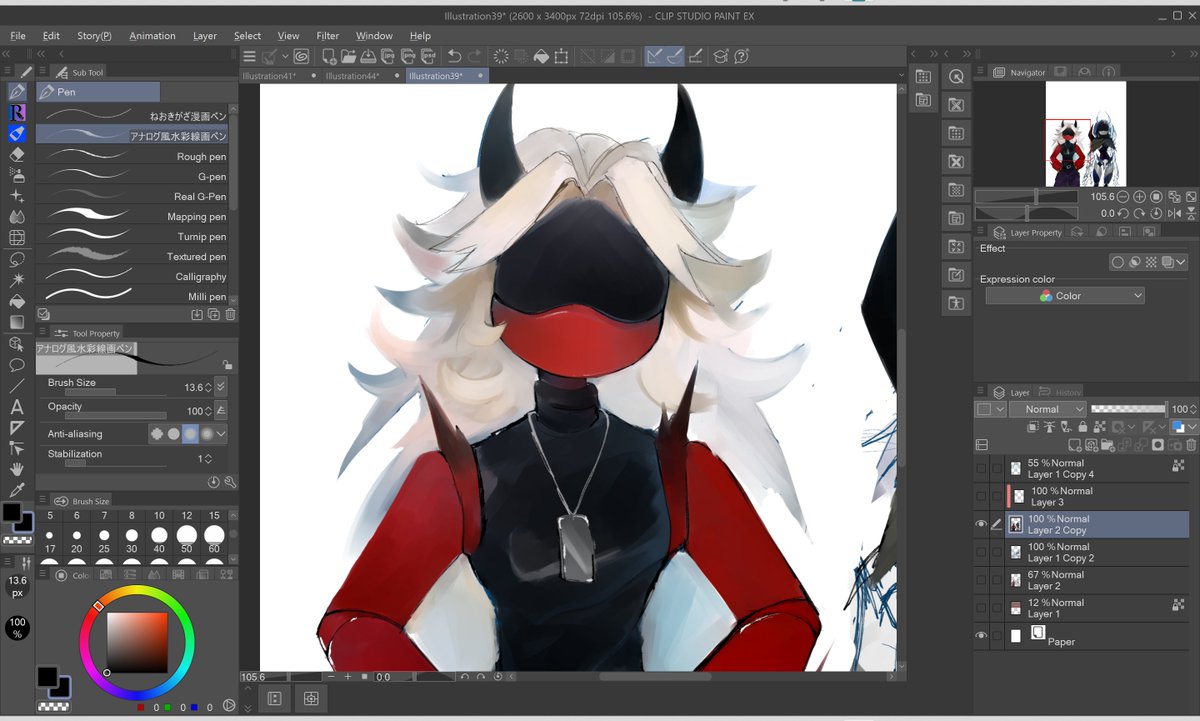
Task: Click the new layer icon in Layer panel
Action: (x=1075, y=444)
